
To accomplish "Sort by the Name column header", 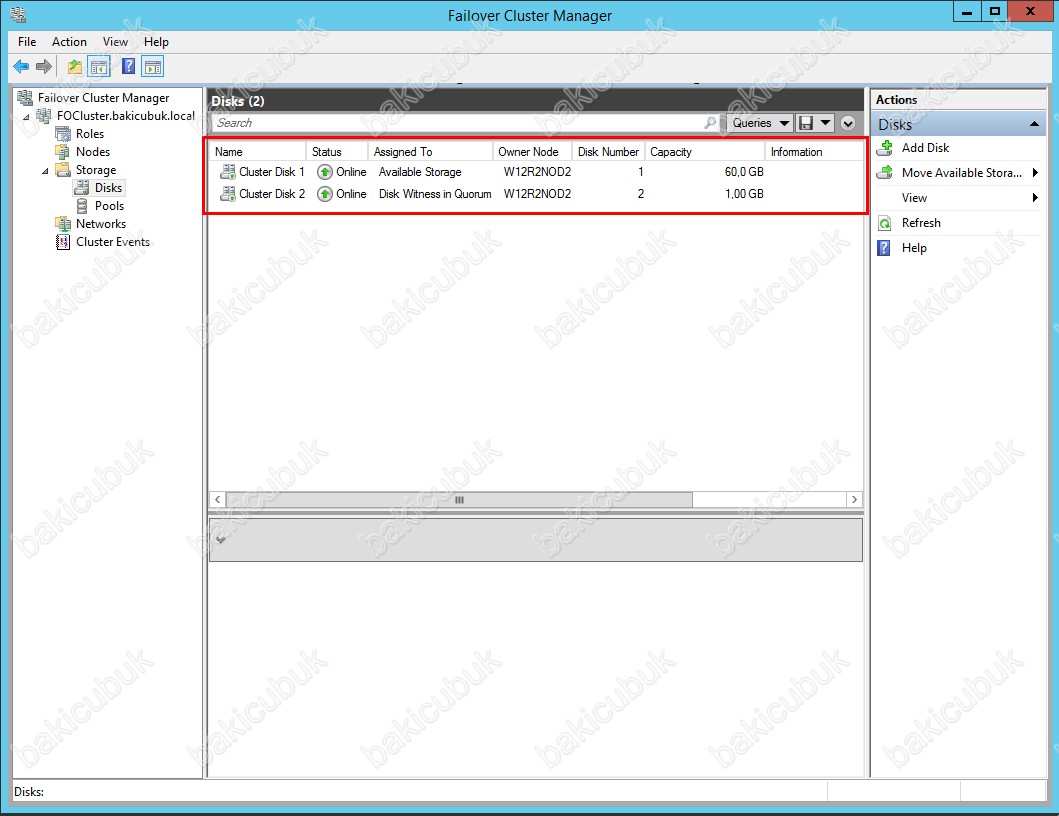I will pyautogui.click(x=258, y=152).
